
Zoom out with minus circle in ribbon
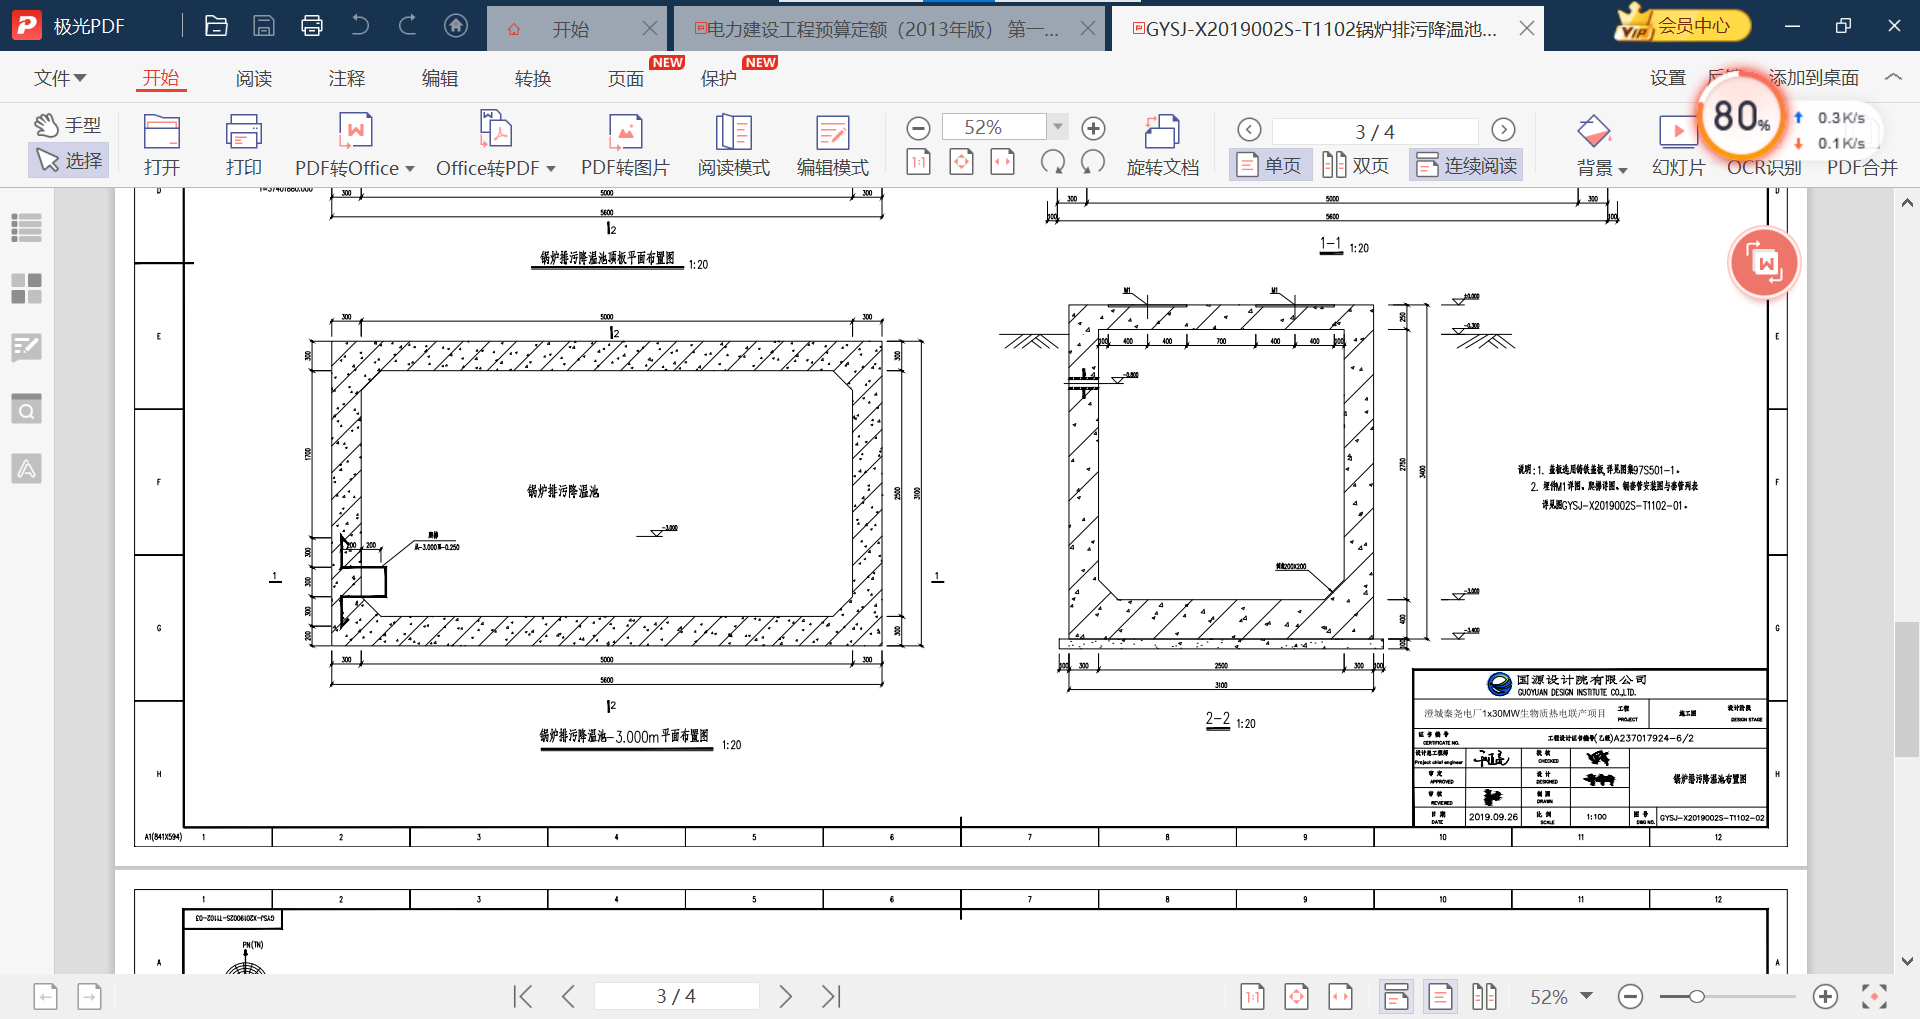pos(918,128)
